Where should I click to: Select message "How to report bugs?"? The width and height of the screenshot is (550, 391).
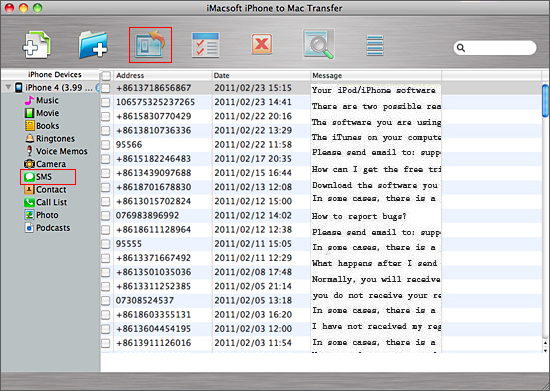(359, 216)
